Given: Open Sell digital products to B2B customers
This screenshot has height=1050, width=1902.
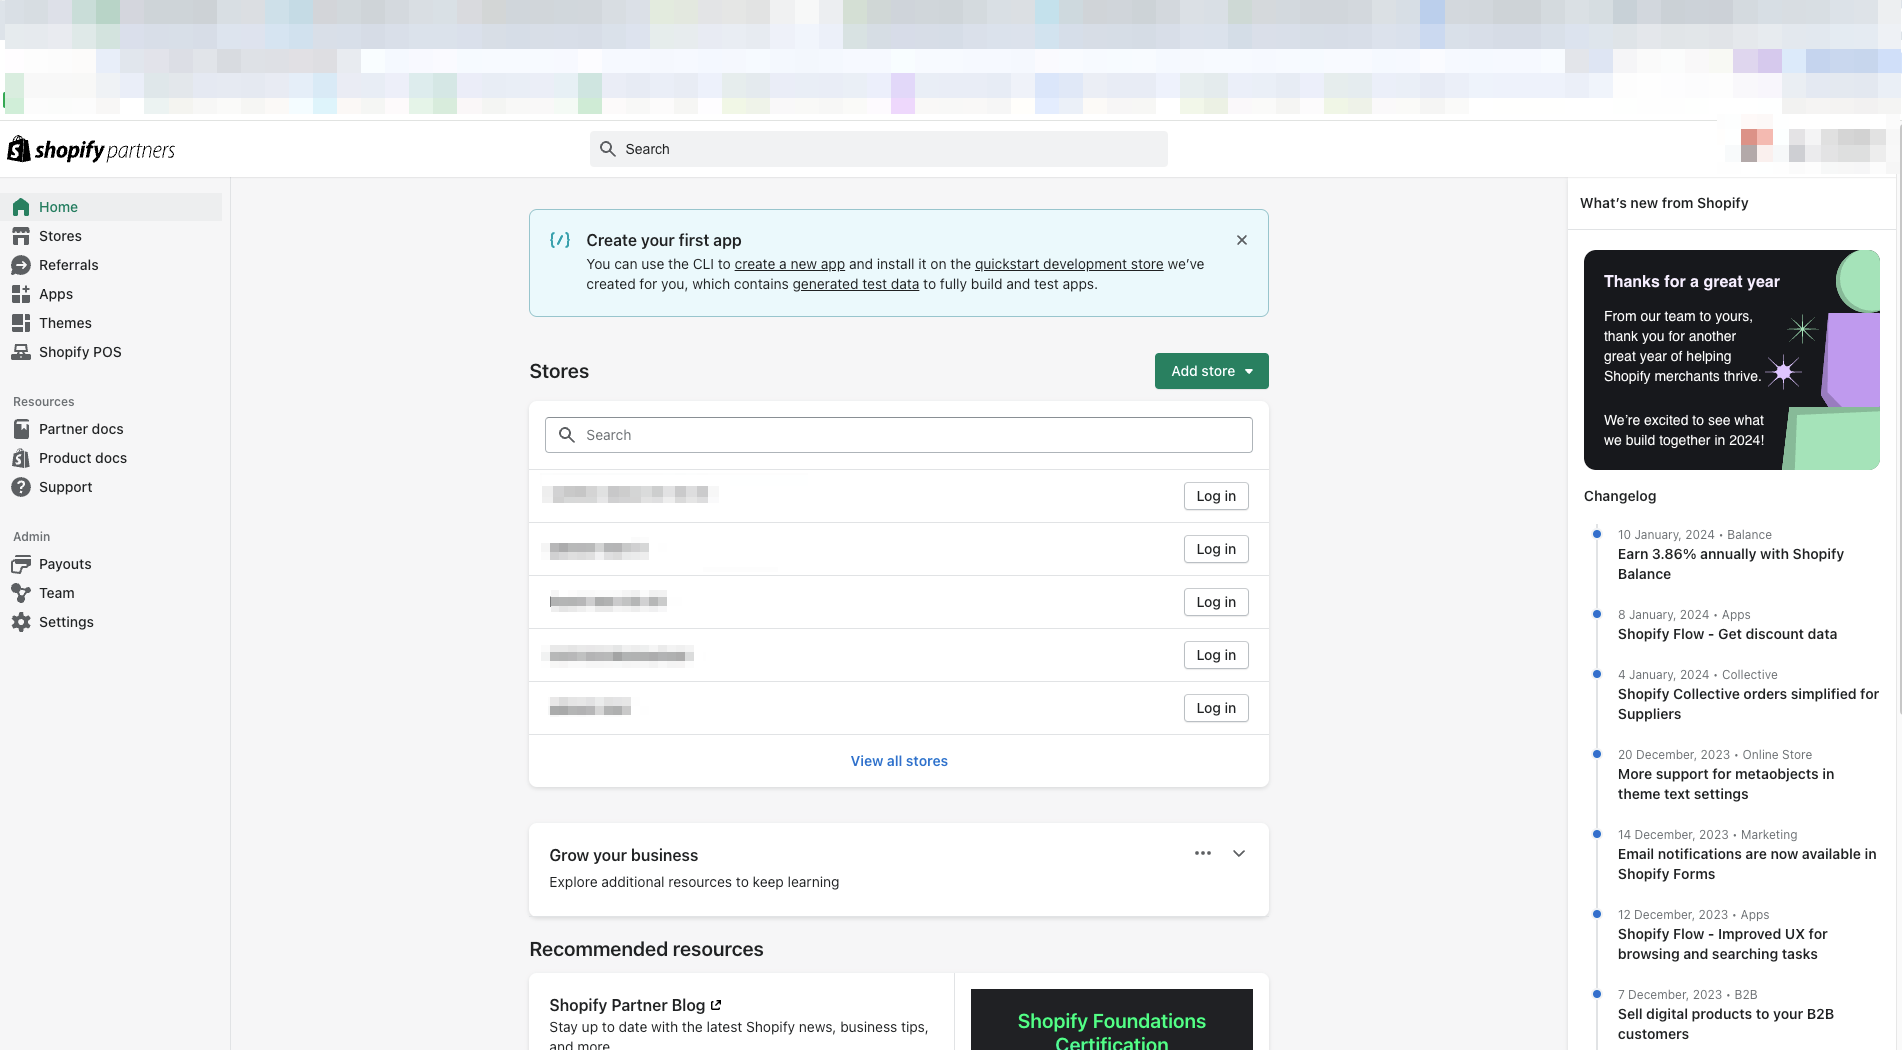Looking at the screenshot, I should click(x=1725, y=1024).
